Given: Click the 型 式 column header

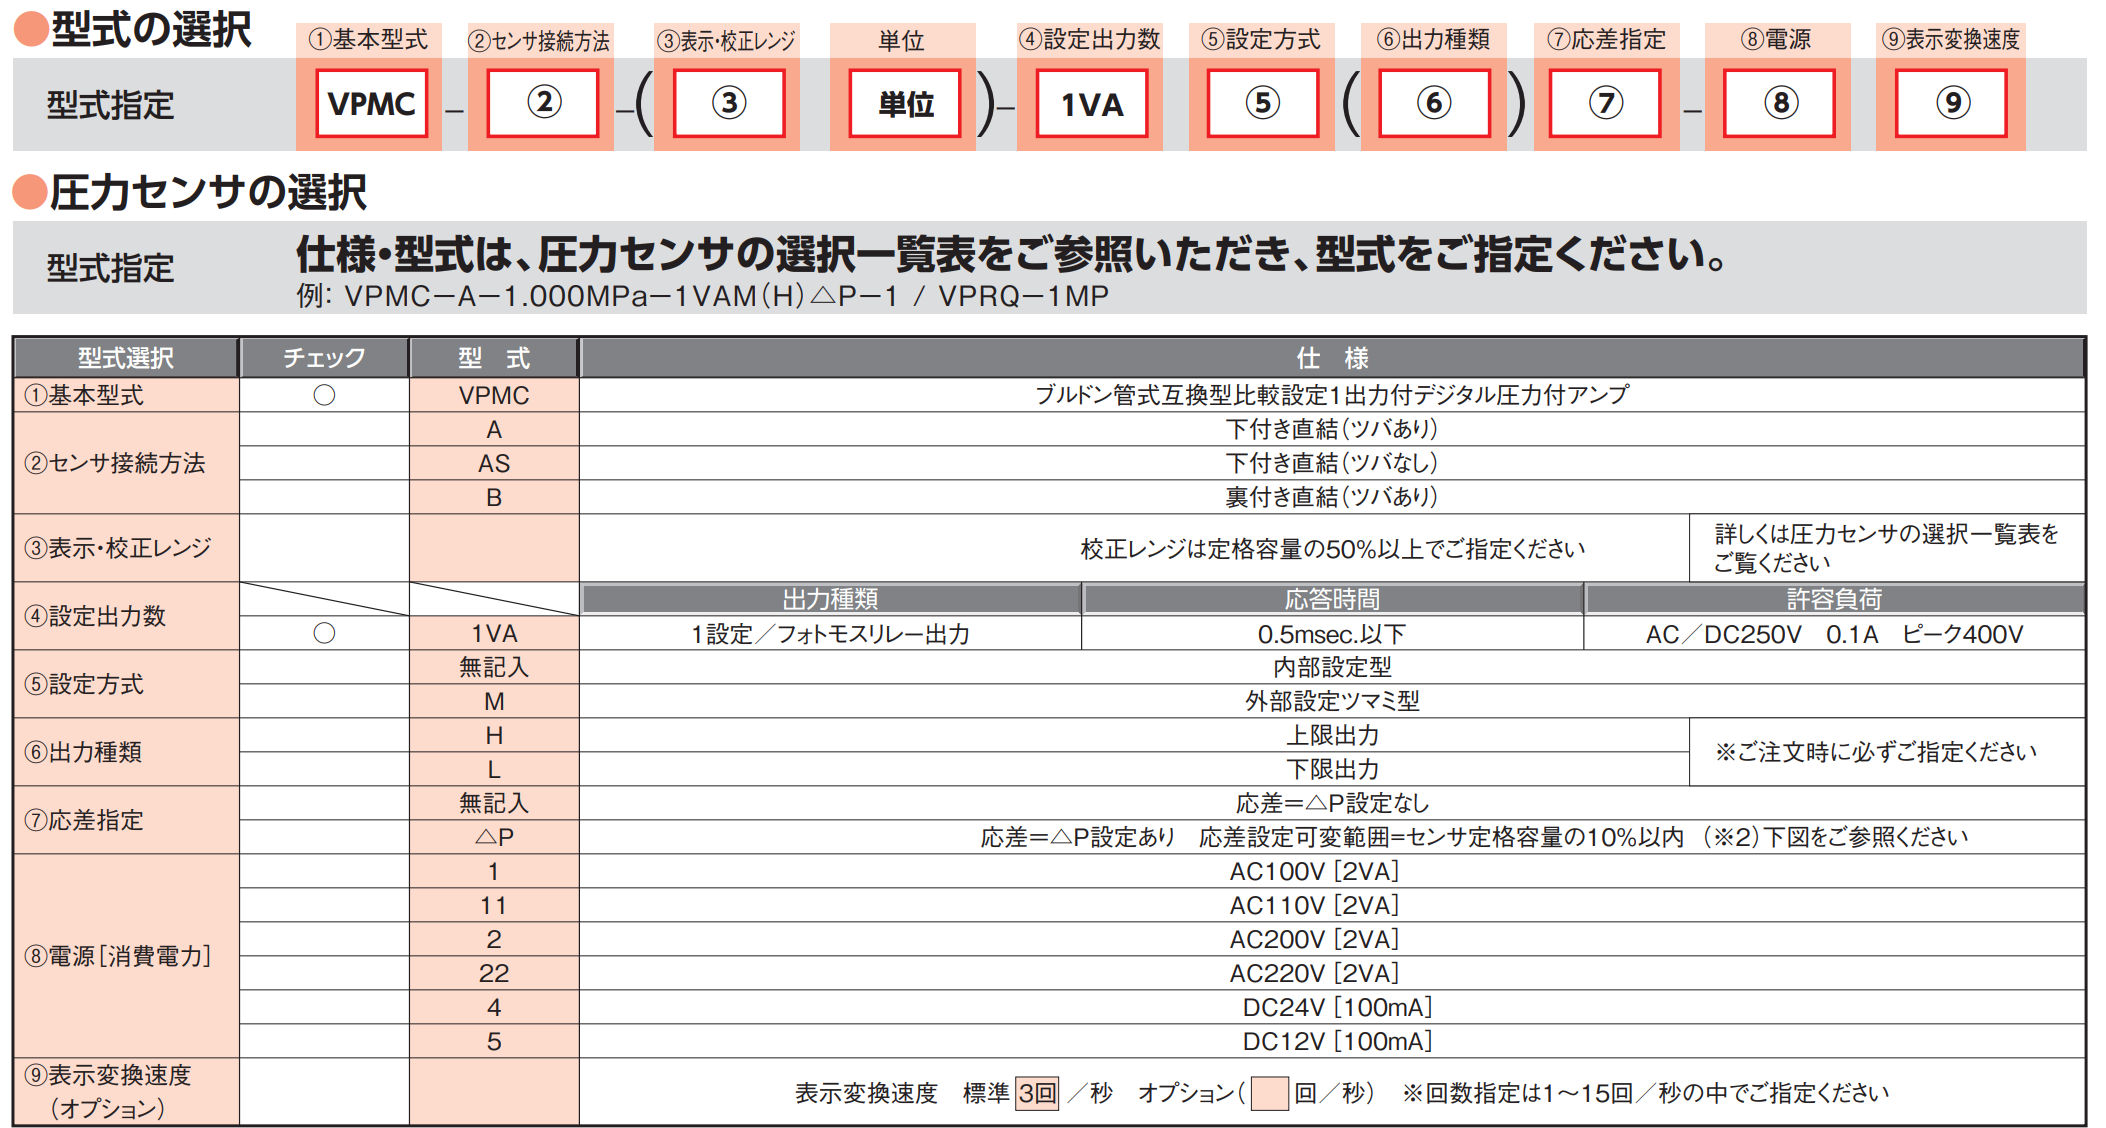Looking at the screenshot, I should tap(494, 358).
